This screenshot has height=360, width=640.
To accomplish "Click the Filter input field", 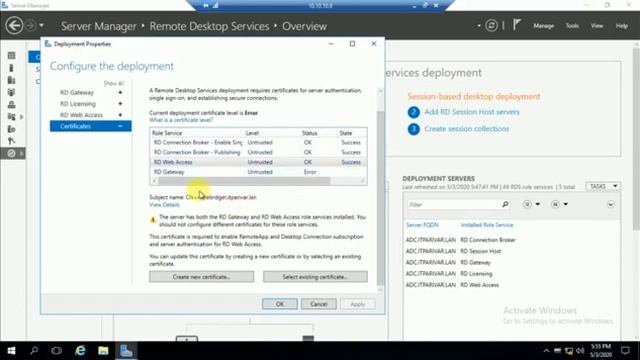I will point(453,204).
